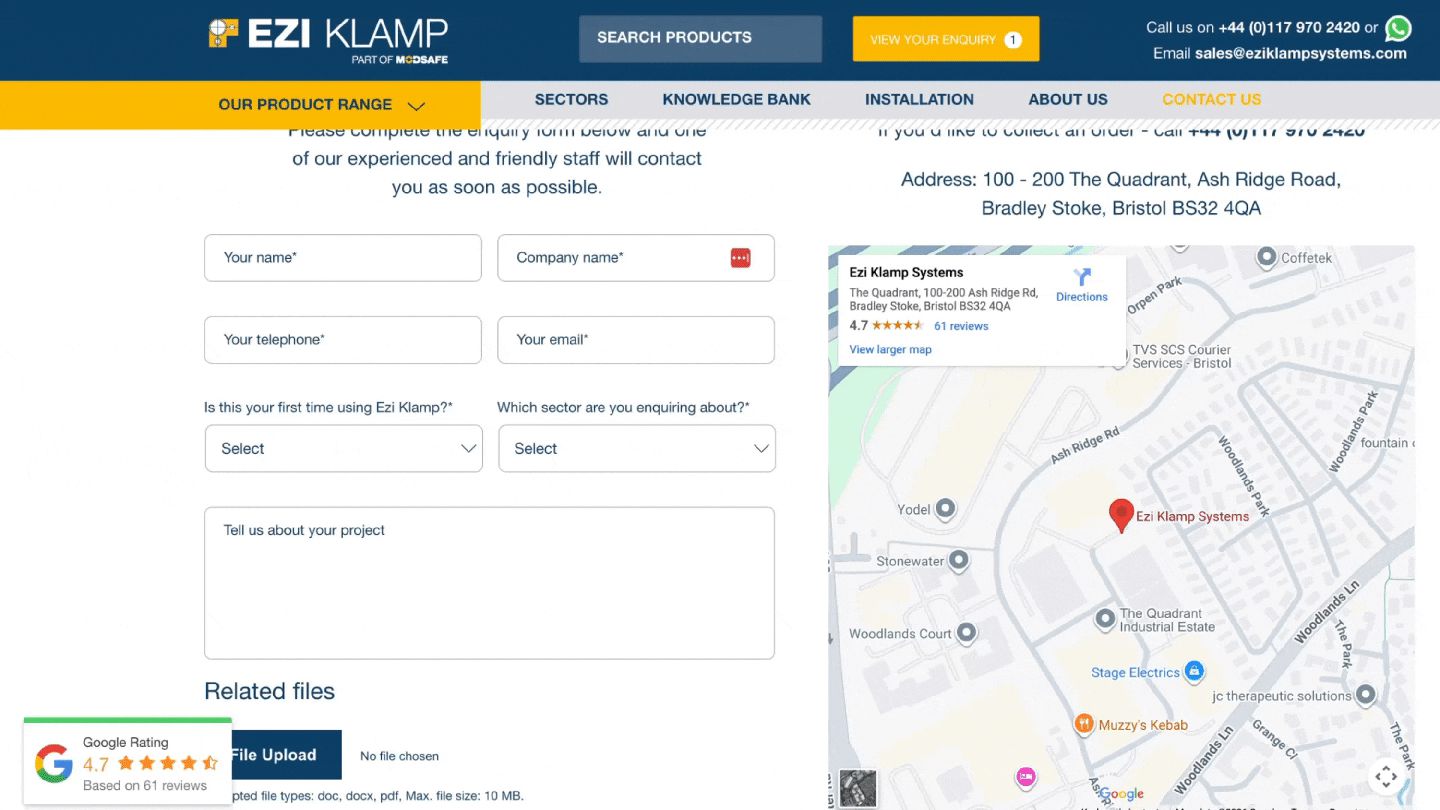Open the Installation menu
The image size is (1440, 810).
(x=919, y=99)
